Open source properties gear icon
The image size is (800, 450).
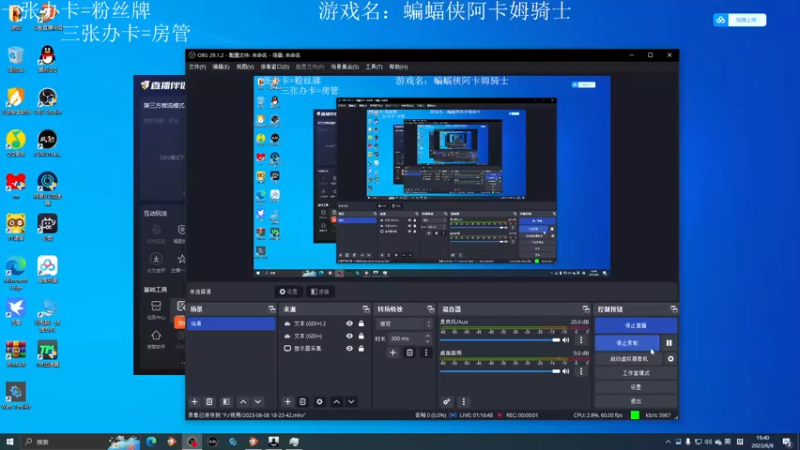(x=319, y=402)
